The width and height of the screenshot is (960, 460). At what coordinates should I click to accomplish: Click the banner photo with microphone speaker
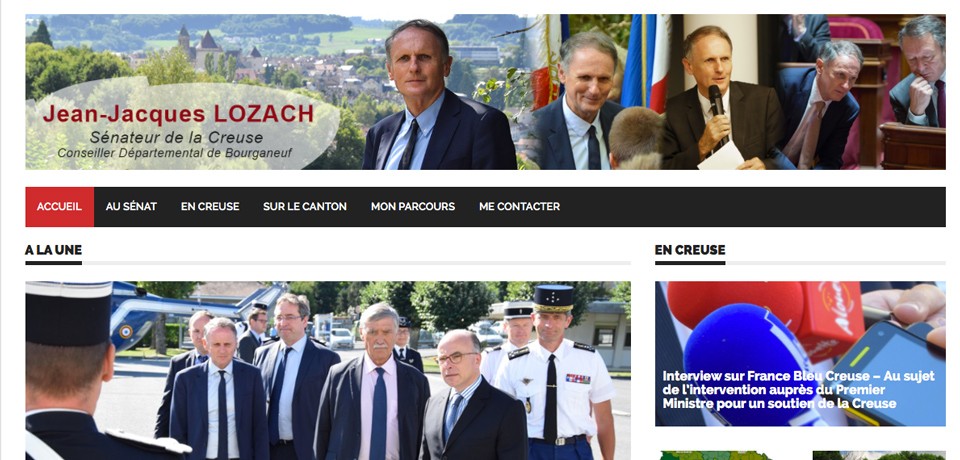[x=716, y=92]
